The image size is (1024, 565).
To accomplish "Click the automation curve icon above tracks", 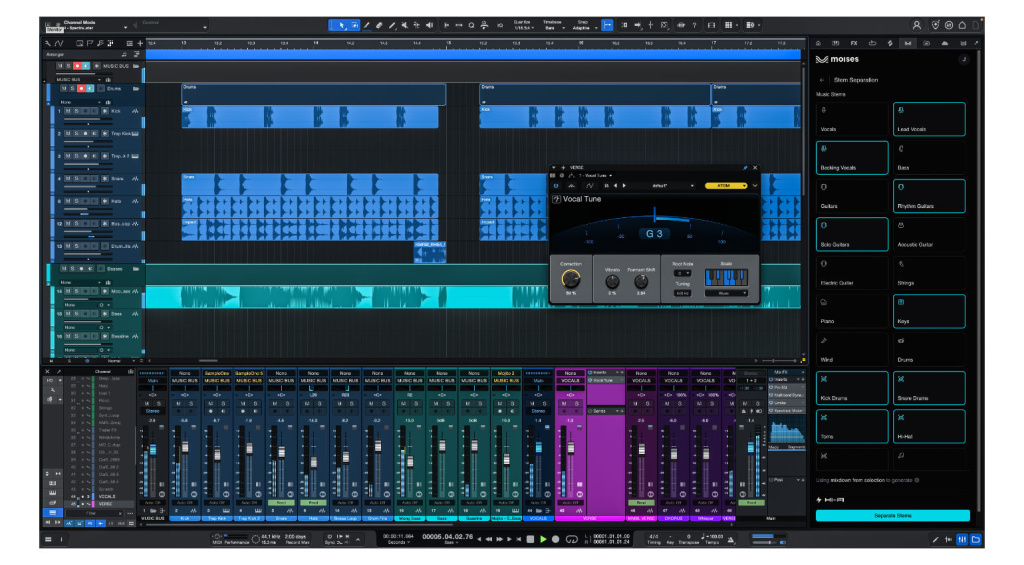I will click(59, 43).
